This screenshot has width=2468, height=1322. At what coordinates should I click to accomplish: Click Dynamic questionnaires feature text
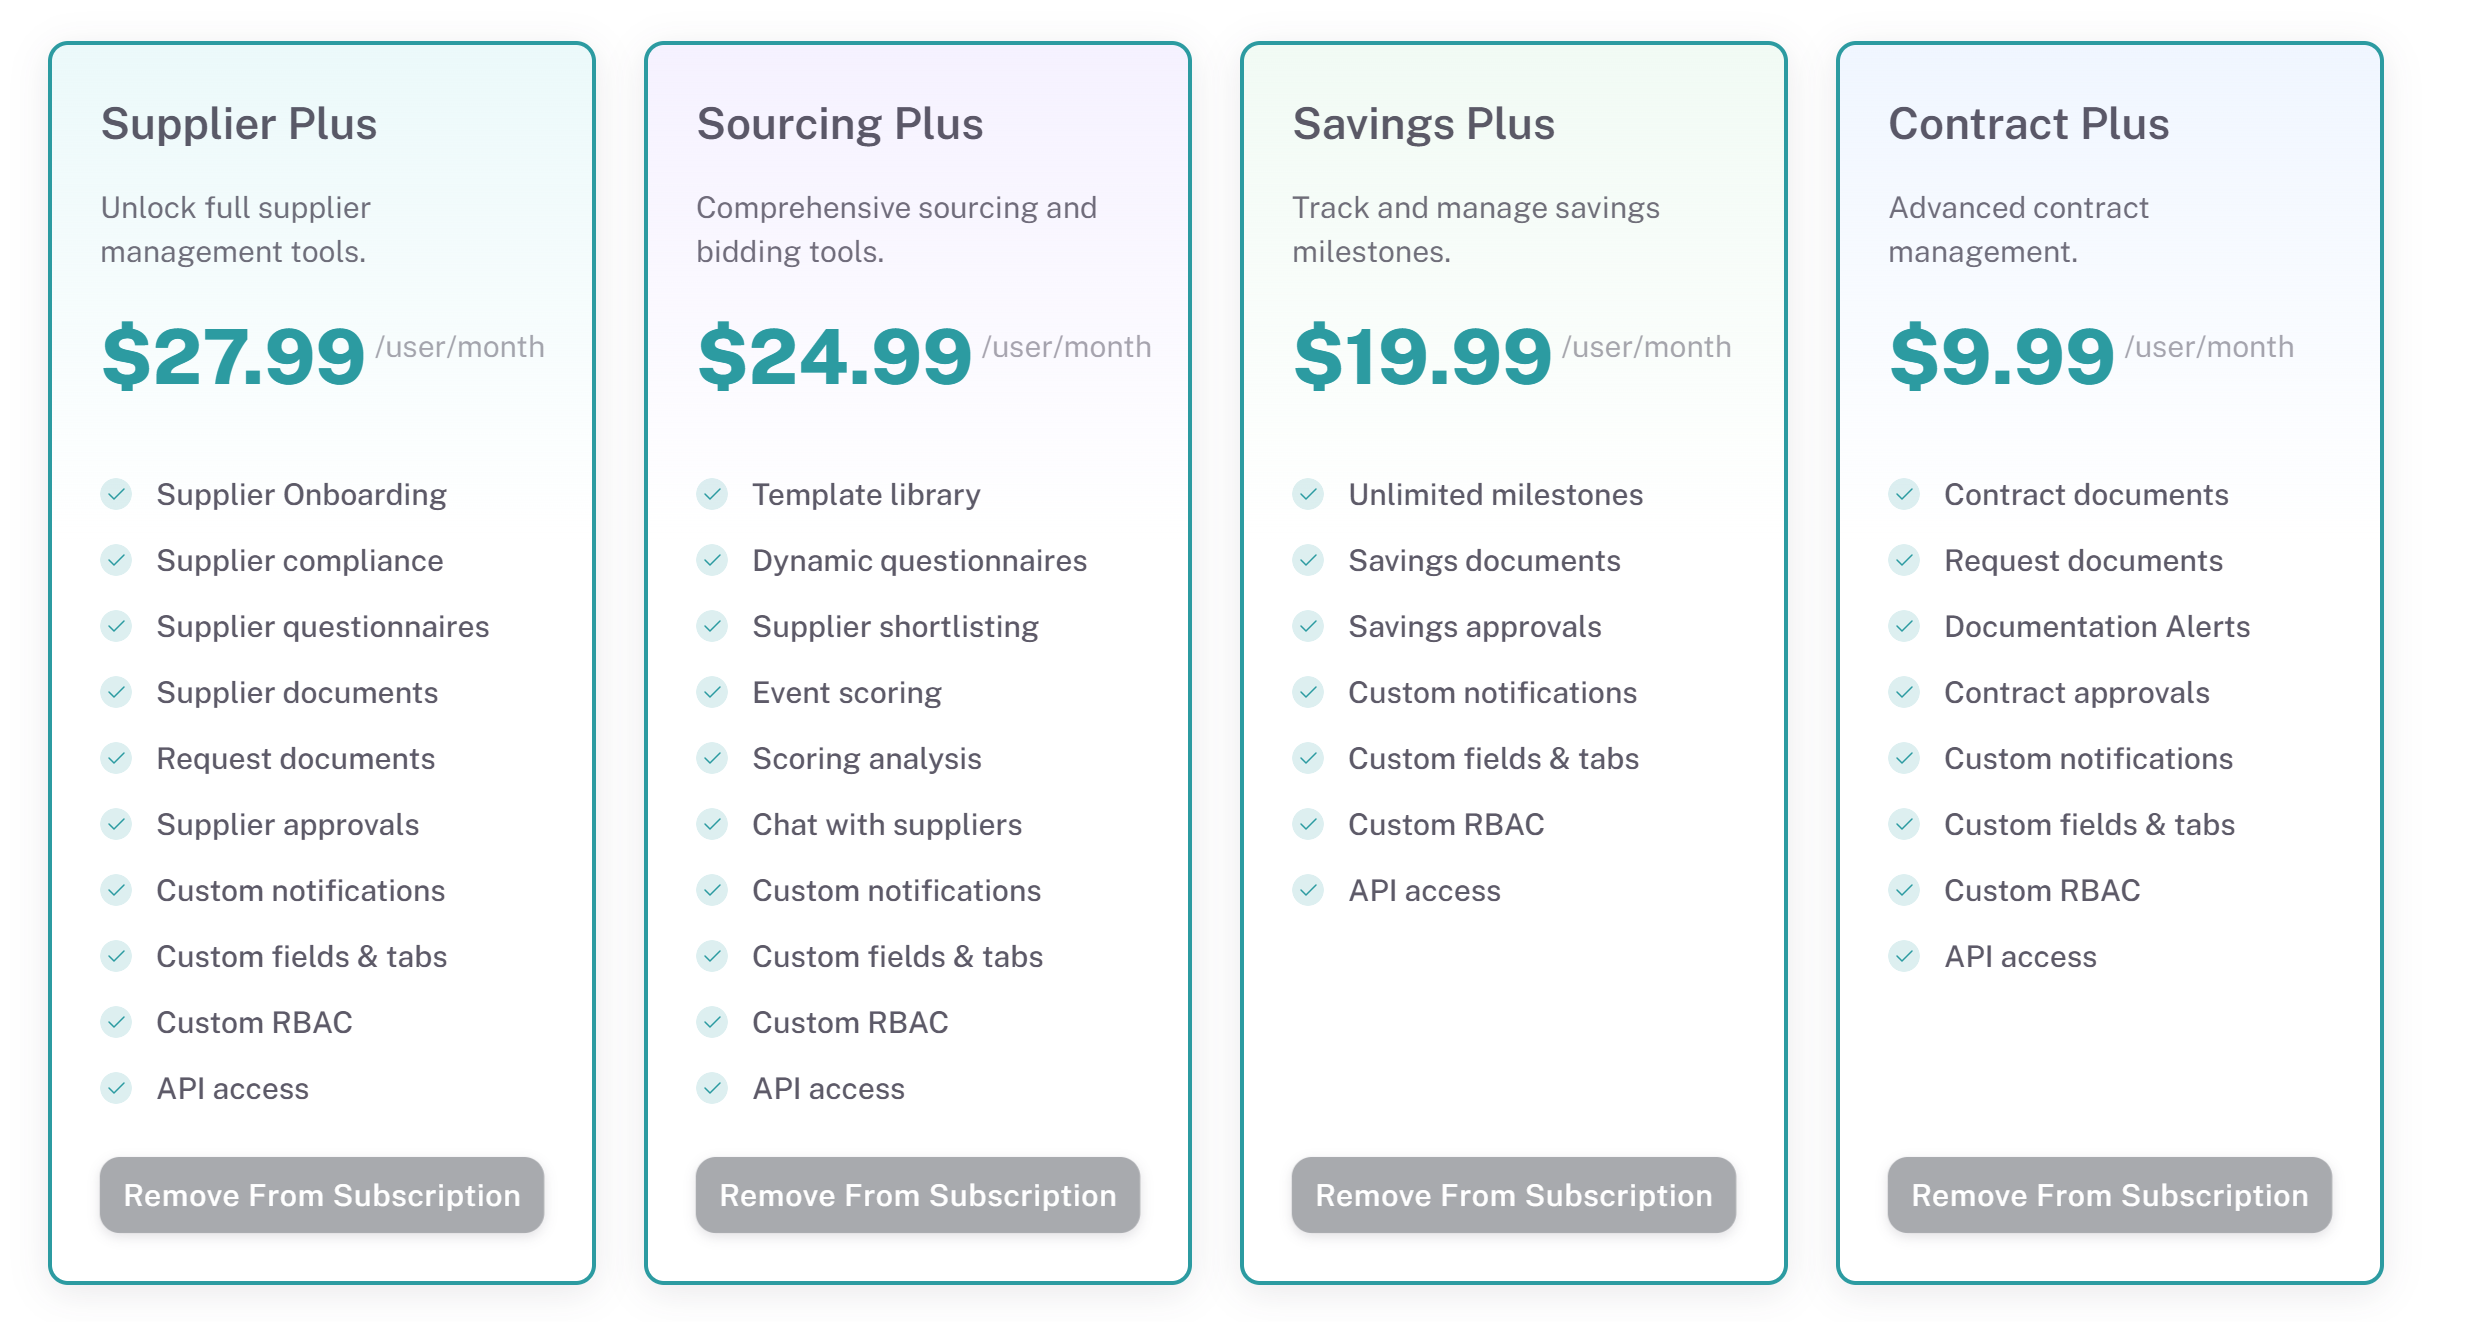point(919,560)
